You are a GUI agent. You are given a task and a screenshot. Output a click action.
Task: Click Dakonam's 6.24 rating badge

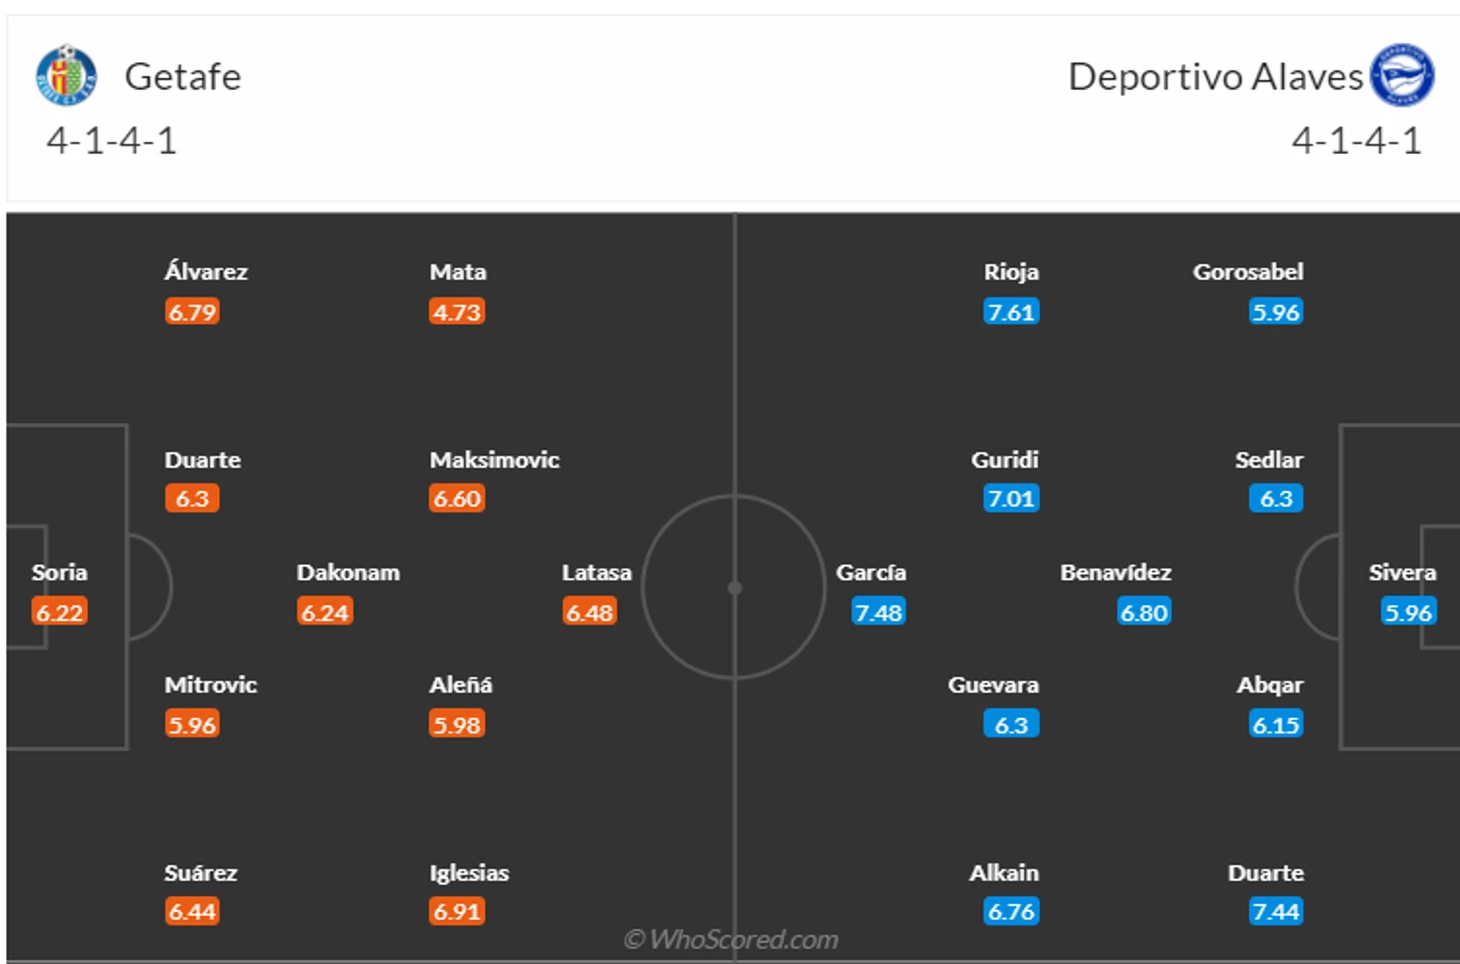324,612
